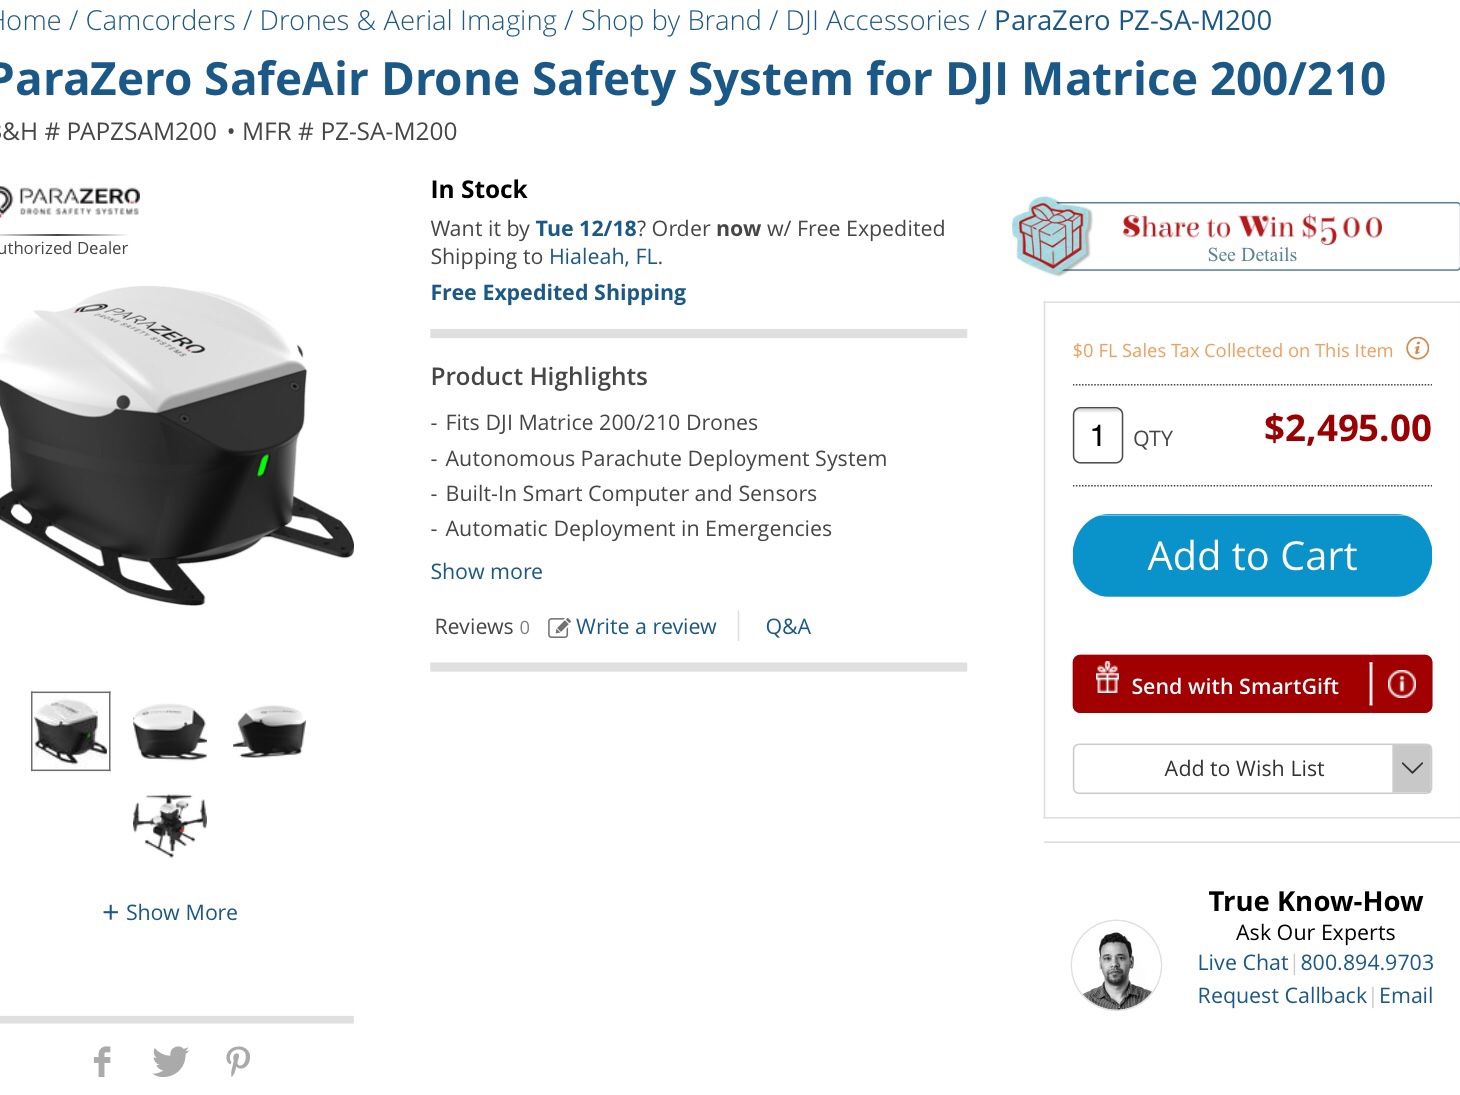Viewport: 1460px width, 1095px height.
Task: Send with SmartGift button
Action: (x=1220, y=684)
